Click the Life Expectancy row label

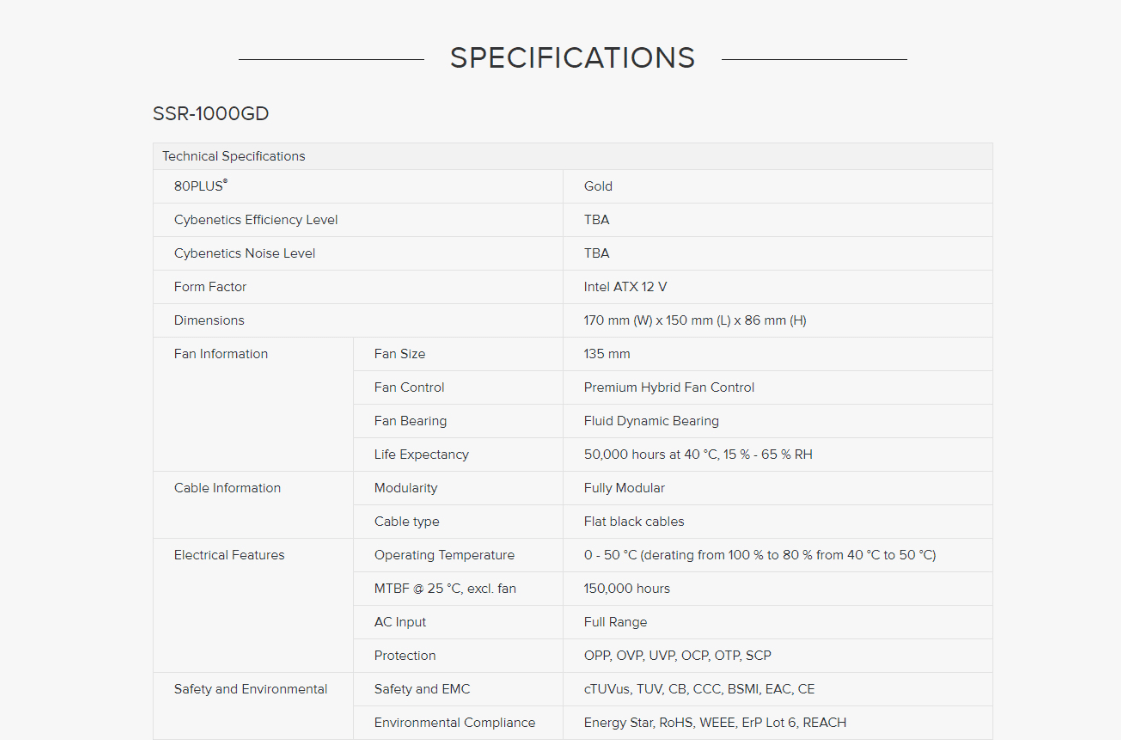coord(421,454)
